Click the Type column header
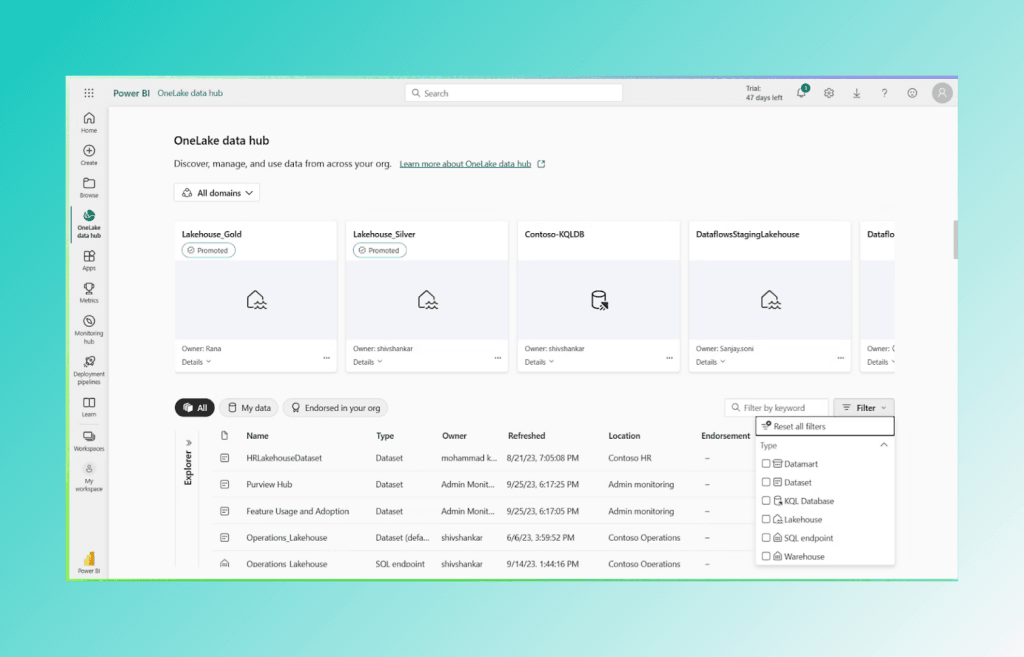 tap(385, 436)
